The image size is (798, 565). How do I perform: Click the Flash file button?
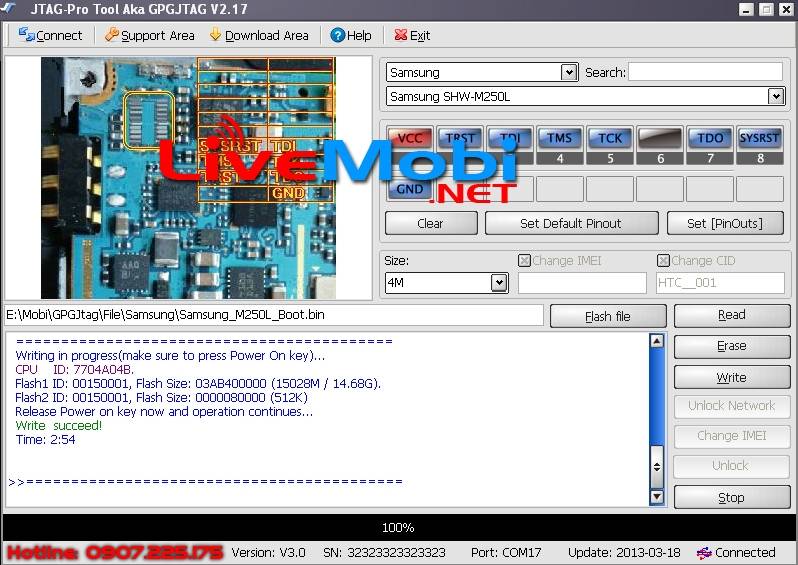pos(608,317)
